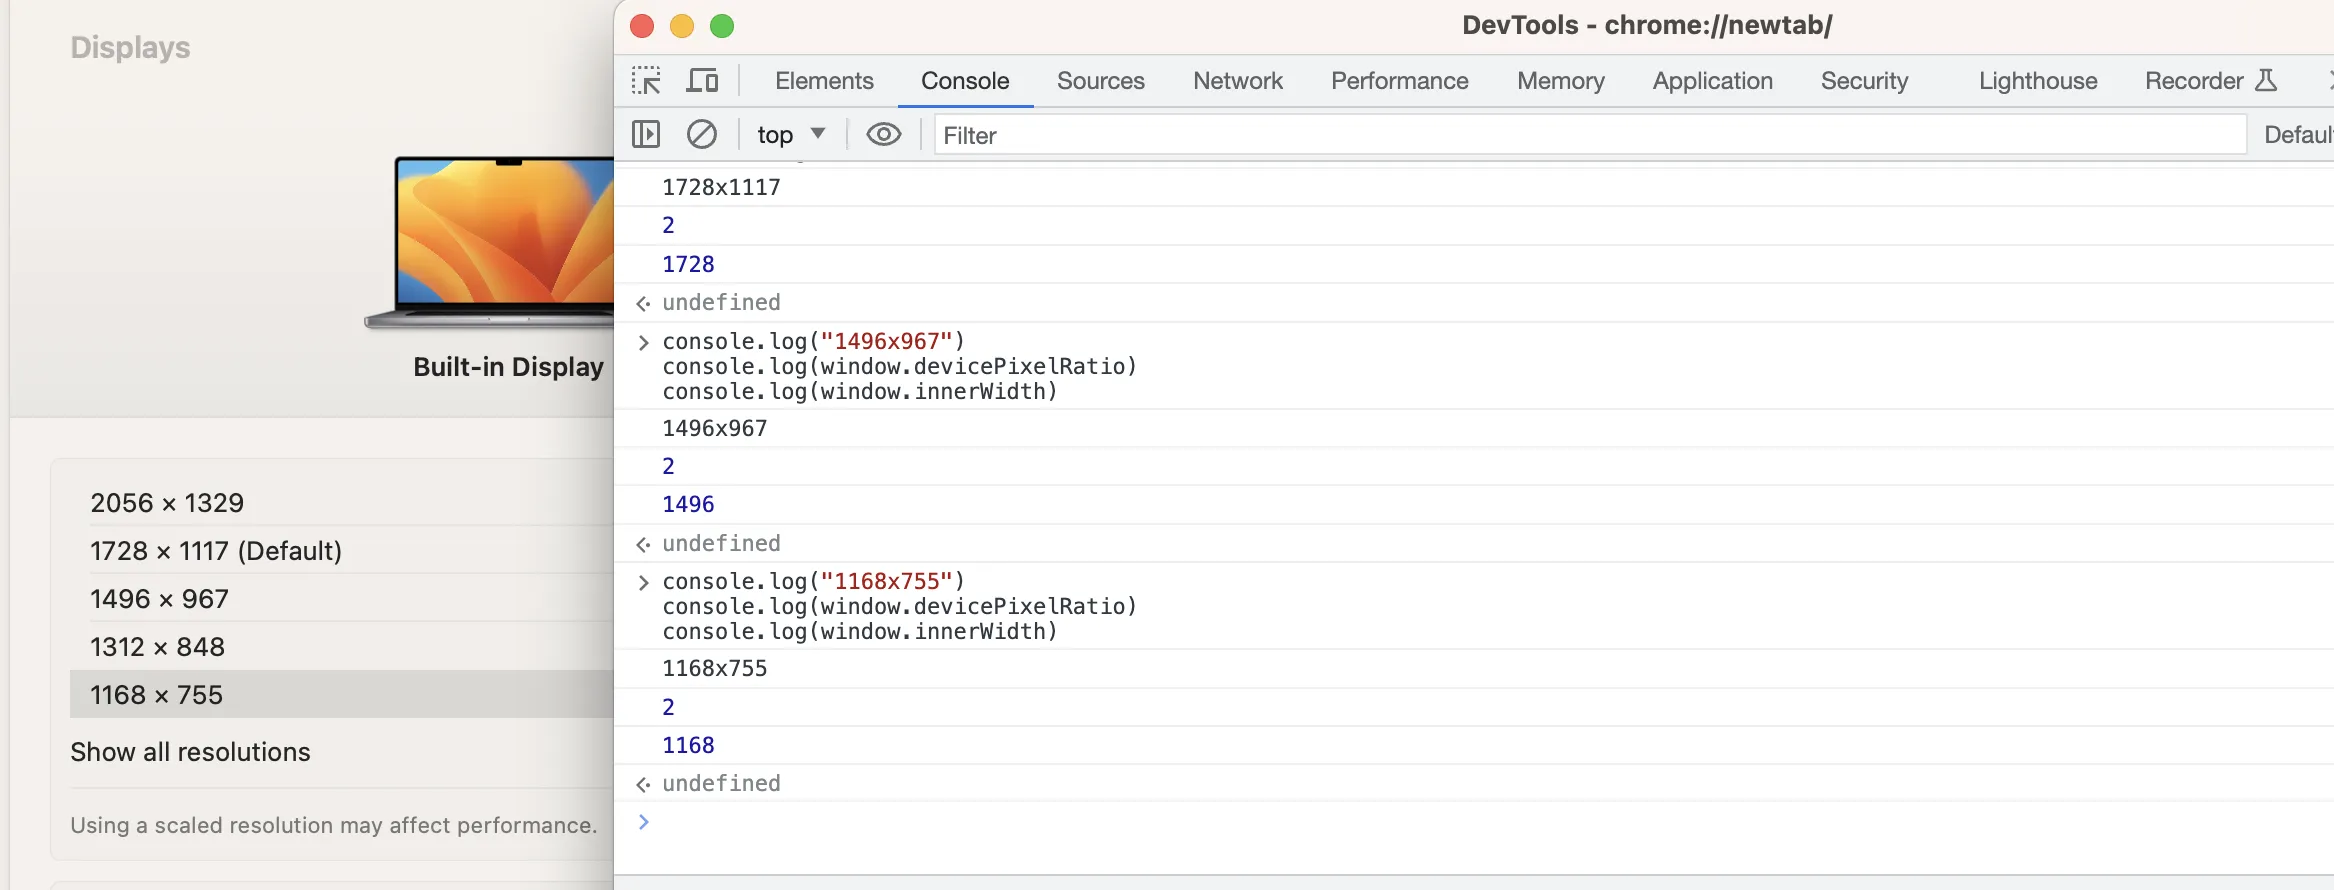The height and width of the screenshot is (890, 2334).
Task: Expand the console.log 1168x755 input entry
Action: 644,582
